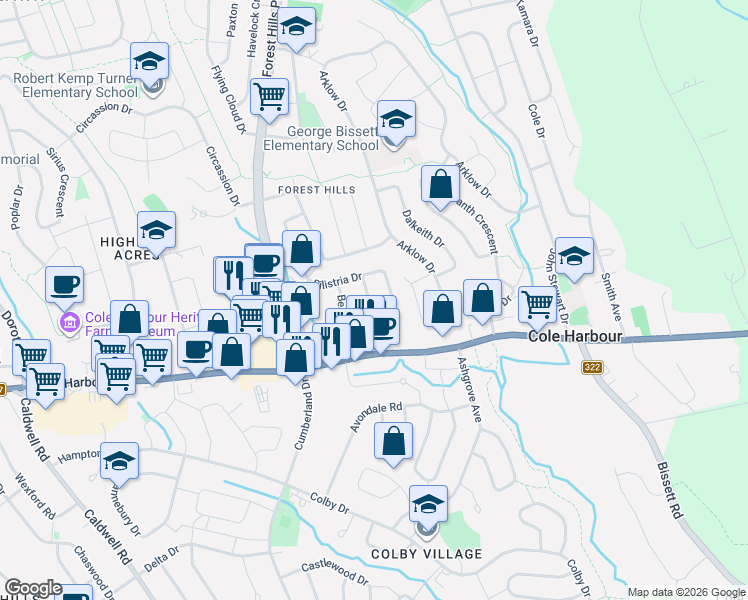
Task: Click school marker on Hampton road
Action: (119, 464)
